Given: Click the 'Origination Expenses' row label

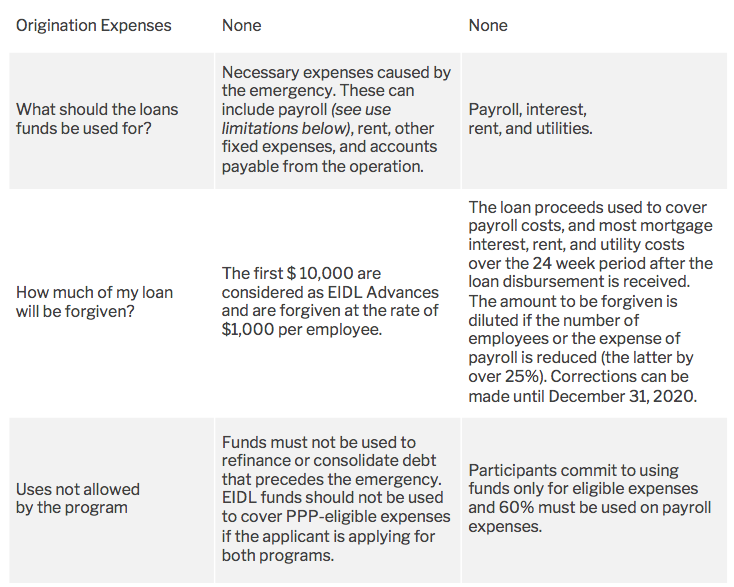Looking at the screenshot, I should (94, 25).
